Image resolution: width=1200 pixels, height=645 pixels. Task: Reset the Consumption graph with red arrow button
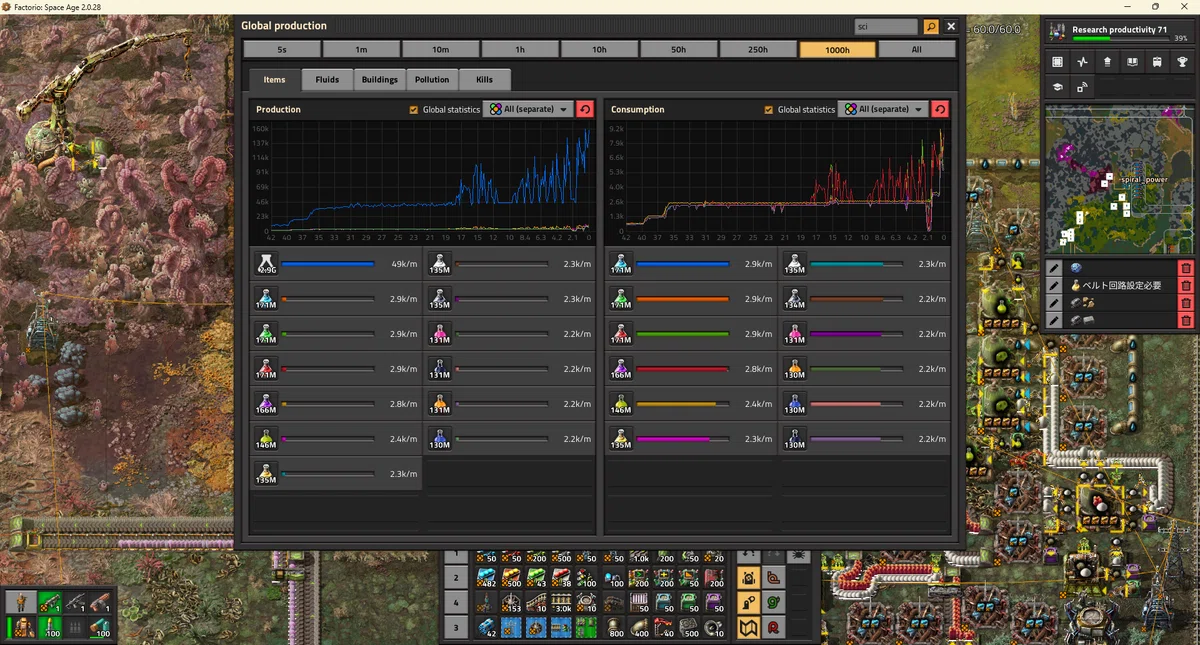(x=940, y=109)
